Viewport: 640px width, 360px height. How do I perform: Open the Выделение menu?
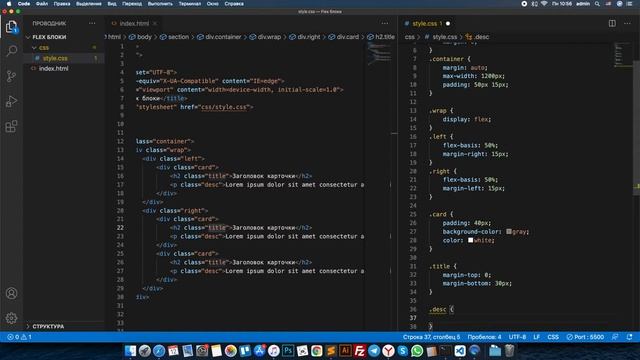[x=89, y=4]
